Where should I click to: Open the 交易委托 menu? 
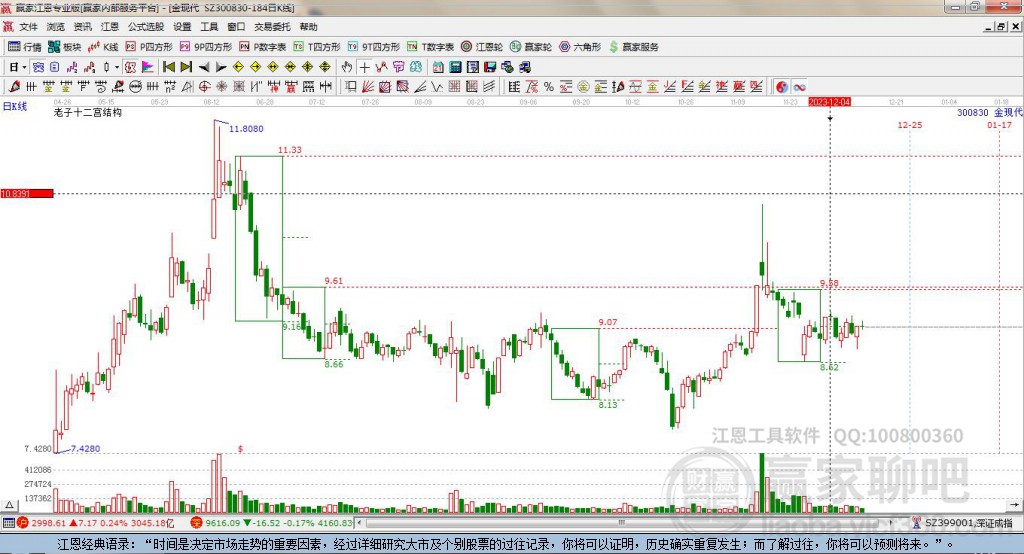(x=272, y=27)
